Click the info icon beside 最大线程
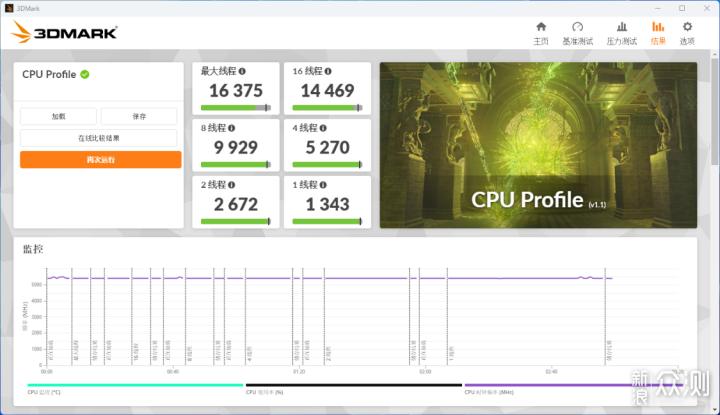720x415 pixels. (243, 71)
